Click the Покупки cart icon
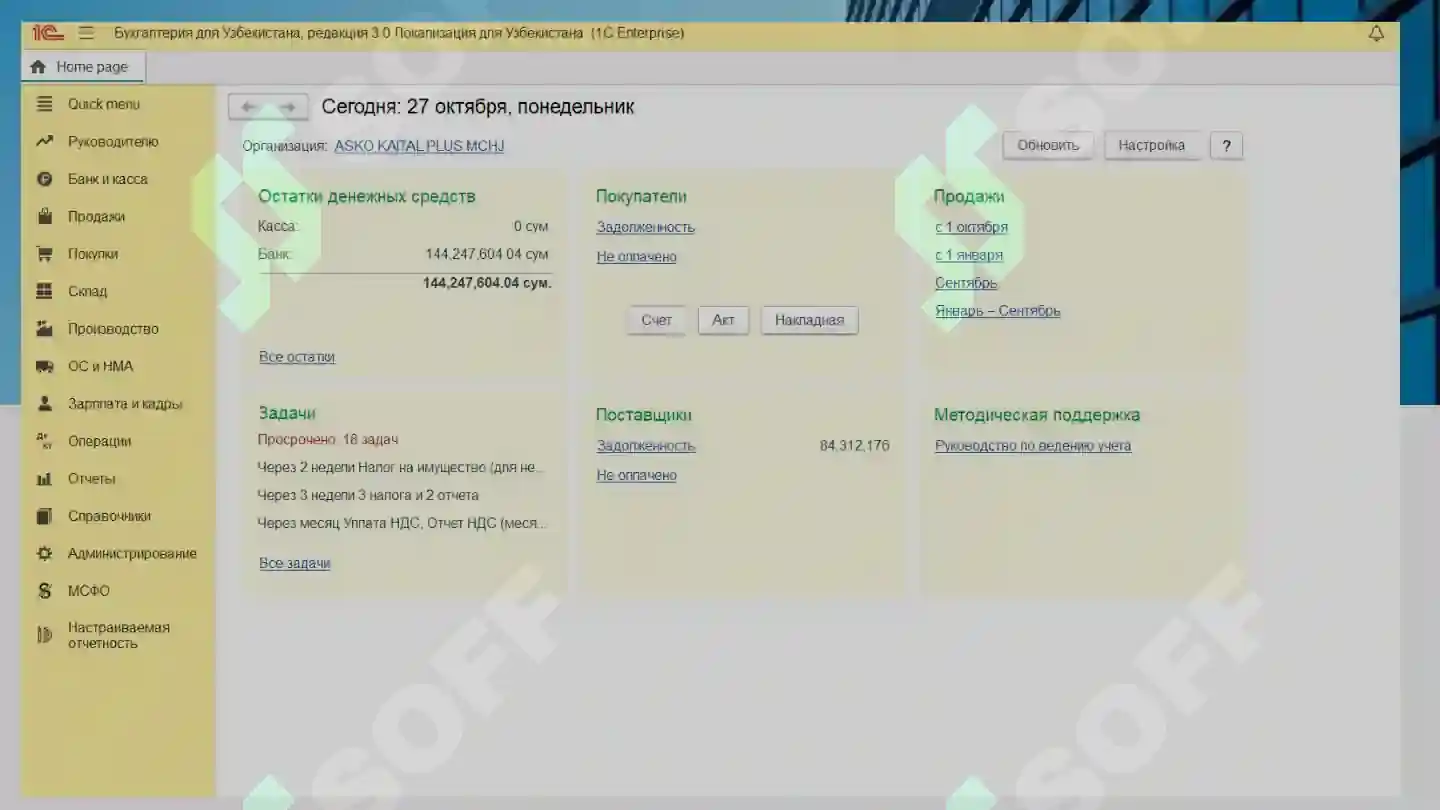This screenshot has width=1440, height=810. click(x=44, y=254)
